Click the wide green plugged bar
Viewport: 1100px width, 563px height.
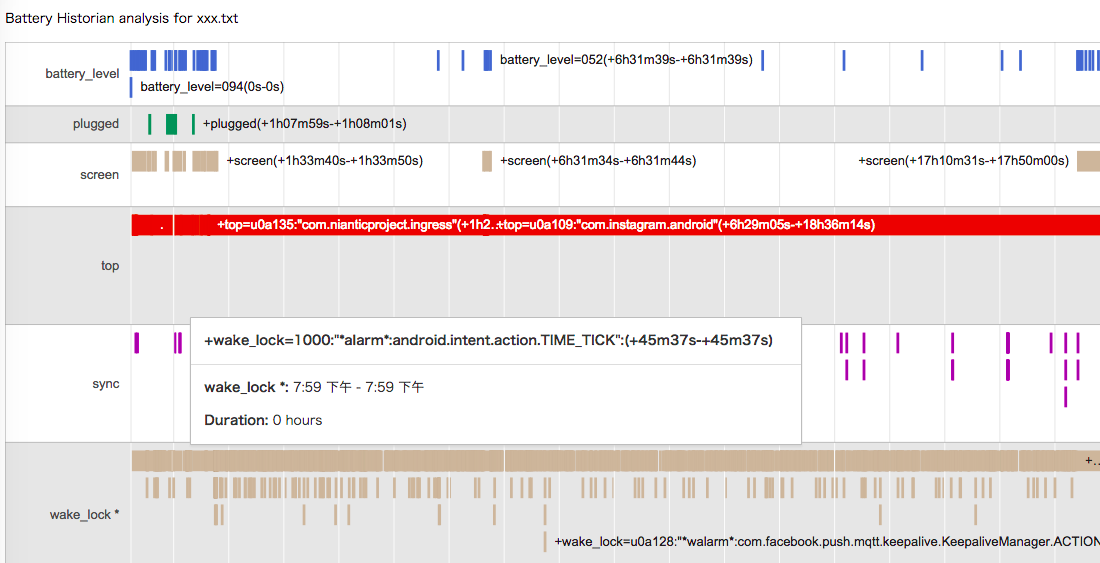point(171,124)
